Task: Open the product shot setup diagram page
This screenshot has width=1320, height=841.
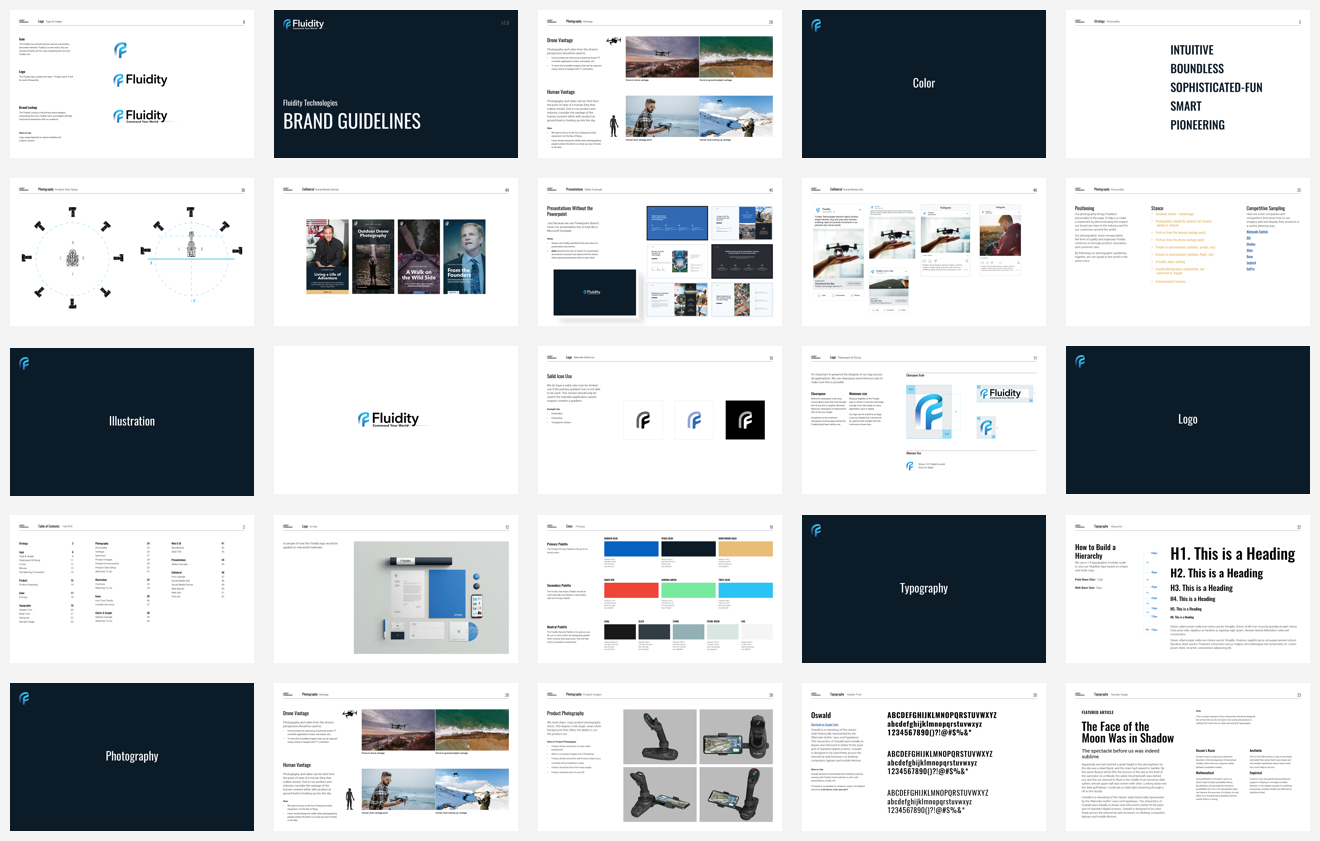Action: 132,252
